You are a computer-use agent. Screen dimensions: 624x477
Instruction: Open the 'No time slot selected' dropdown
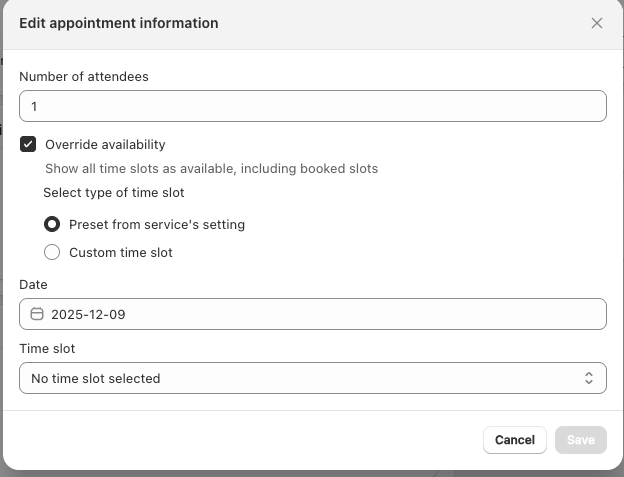(312, 378)
